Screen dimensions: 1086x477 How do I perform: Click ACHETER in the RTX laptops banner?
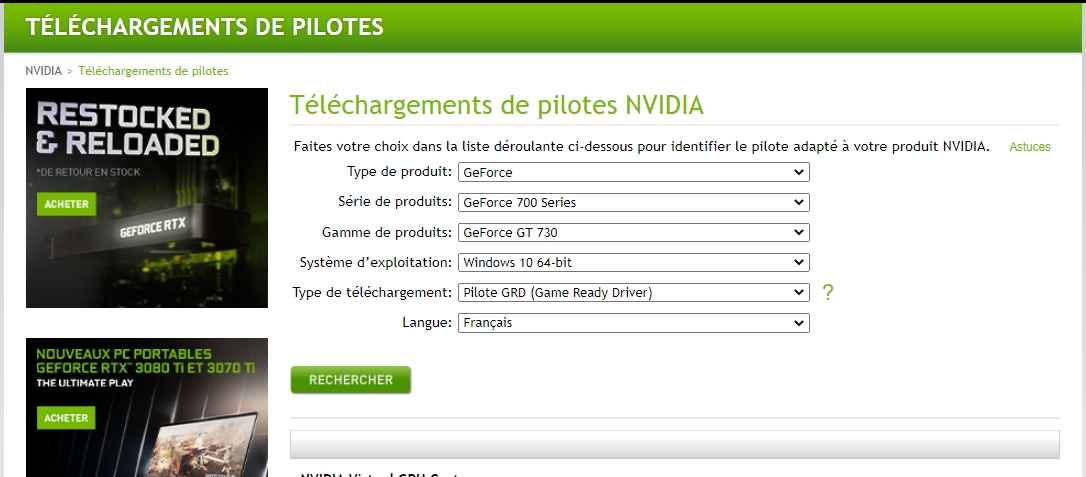click(x=67, y=418)
